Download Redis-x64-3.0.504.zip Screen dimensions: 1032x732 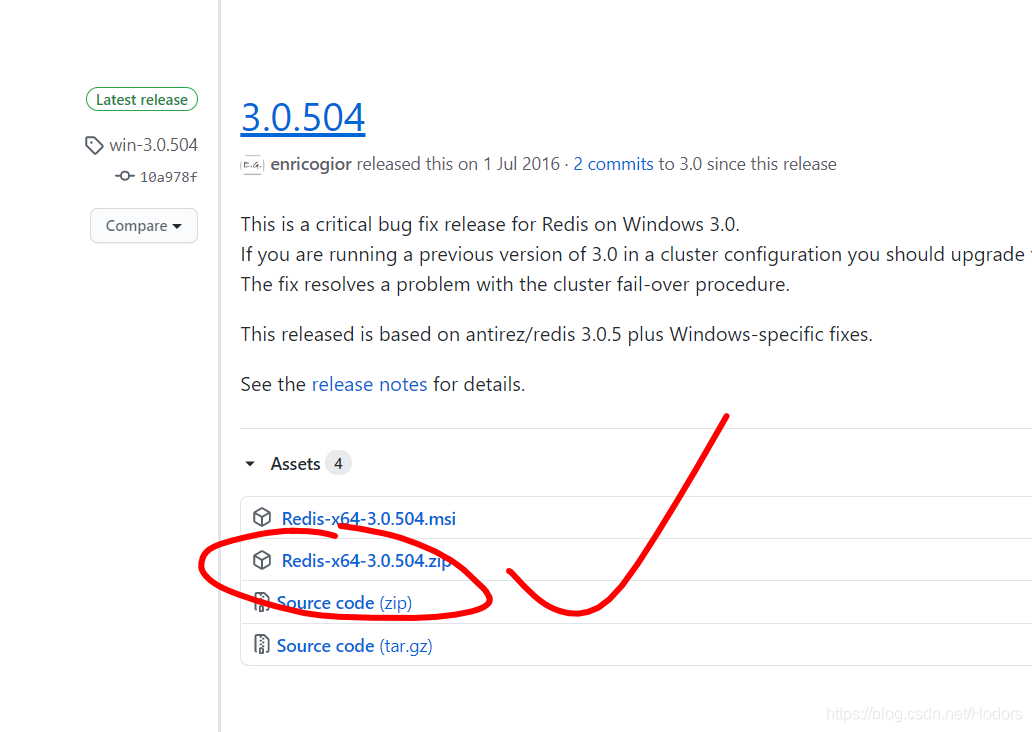pos(367,561)
